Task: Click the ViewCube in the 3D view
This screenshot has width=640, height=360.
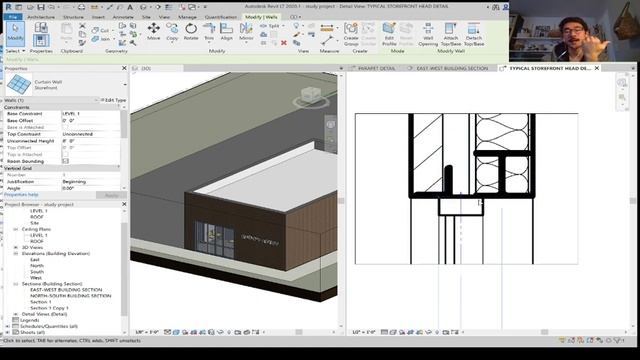Action: point(311,96)
